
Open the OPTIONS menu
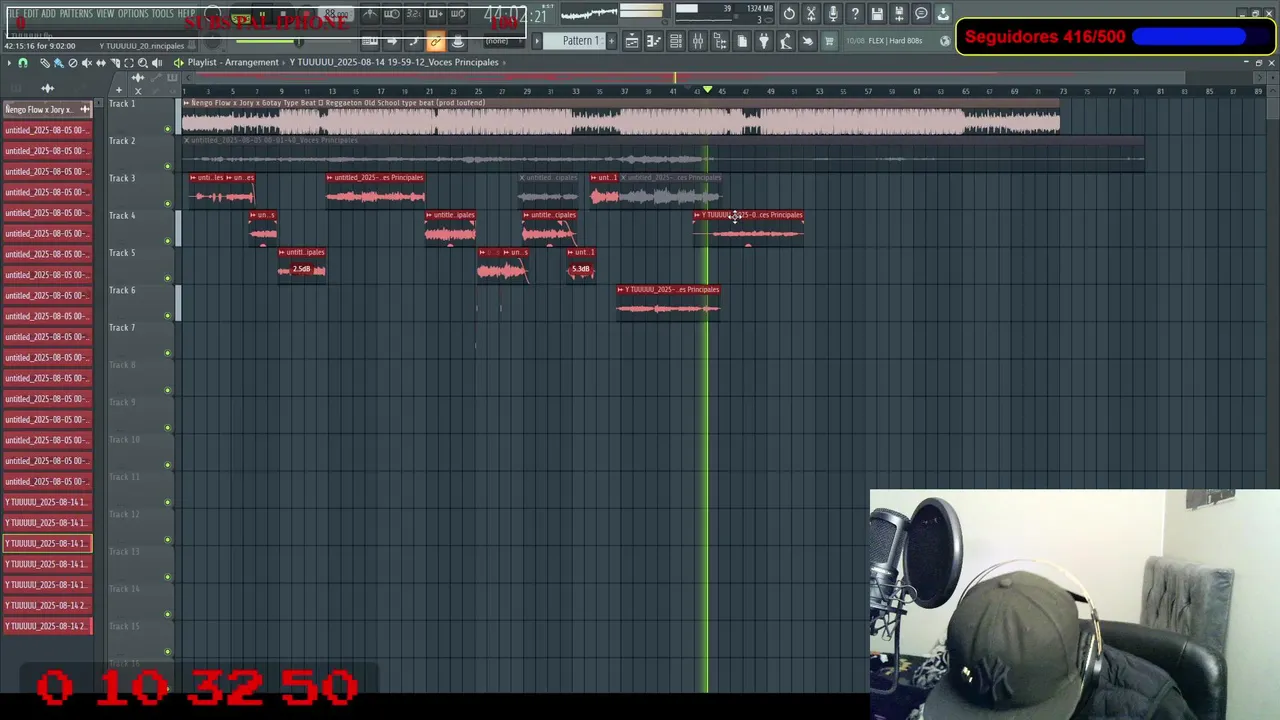coord(133,13)
